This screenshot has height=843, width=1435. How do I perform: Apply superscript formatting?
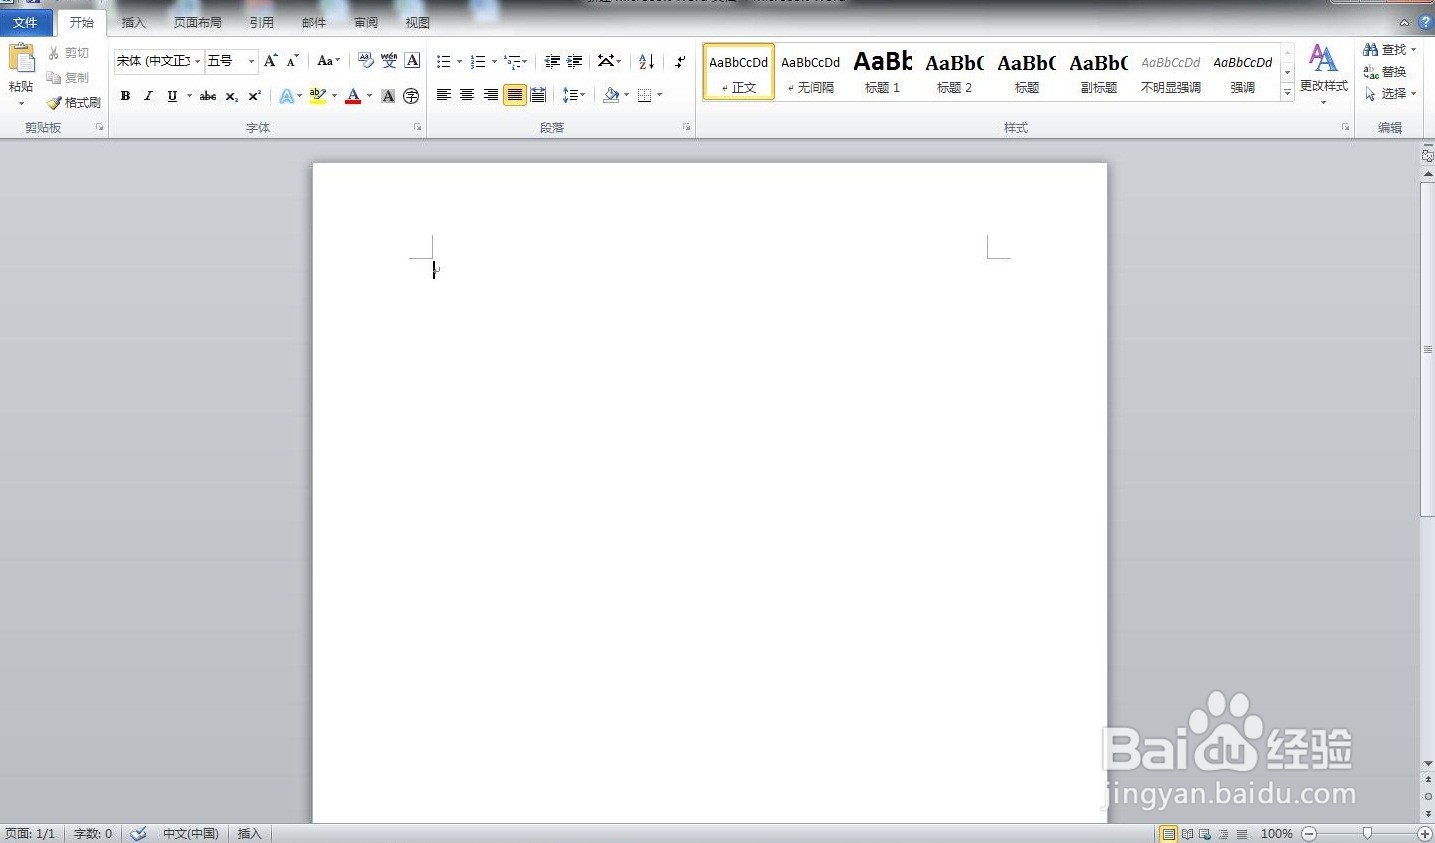(x=254, y=96)
